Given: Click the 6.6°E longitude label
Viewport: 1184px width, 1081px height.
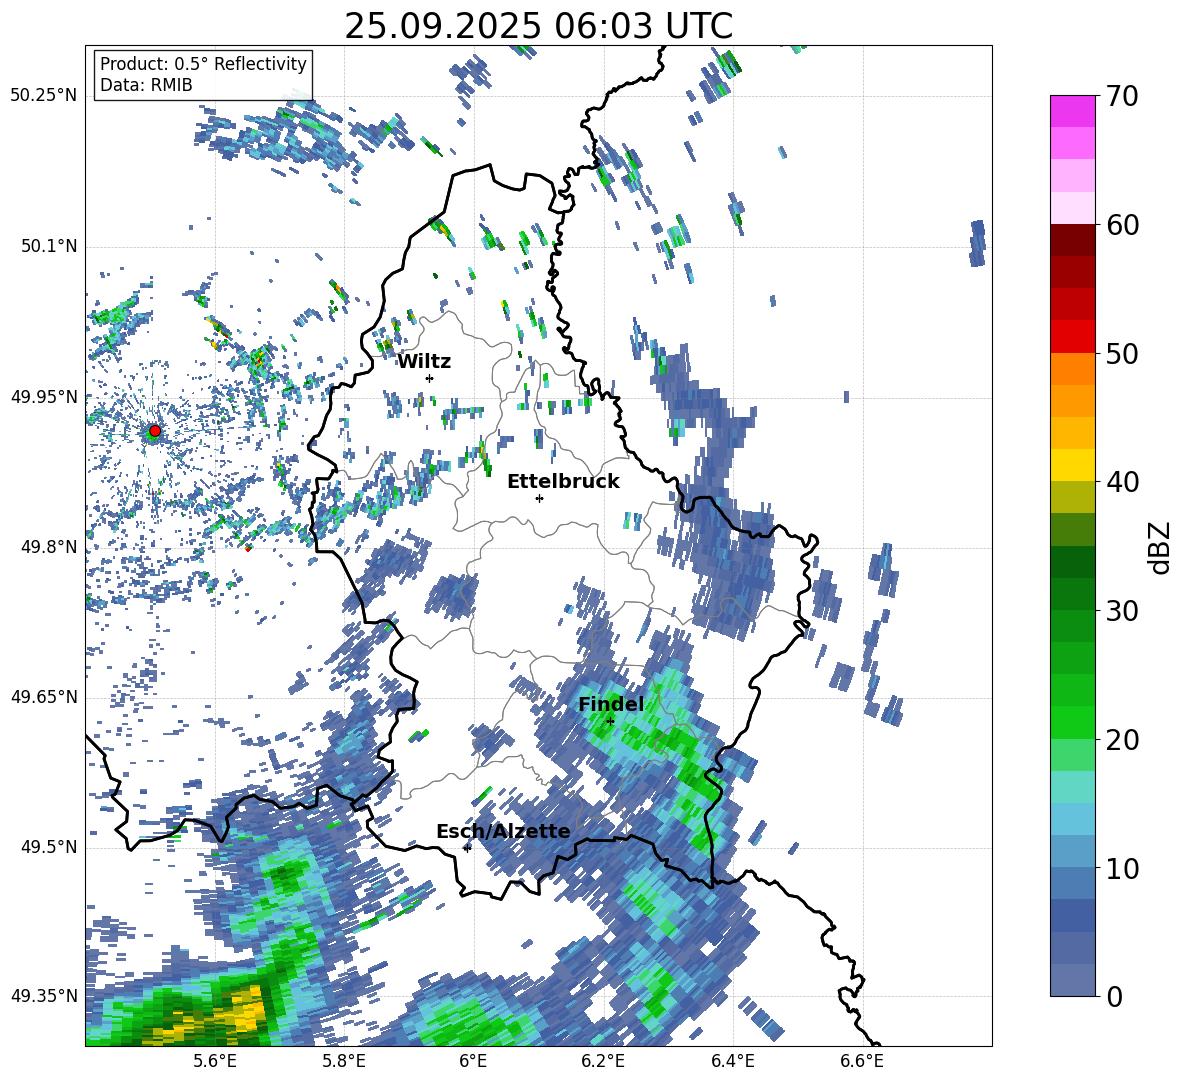Looking at the screenshot, I should [x=862, y=1061].
